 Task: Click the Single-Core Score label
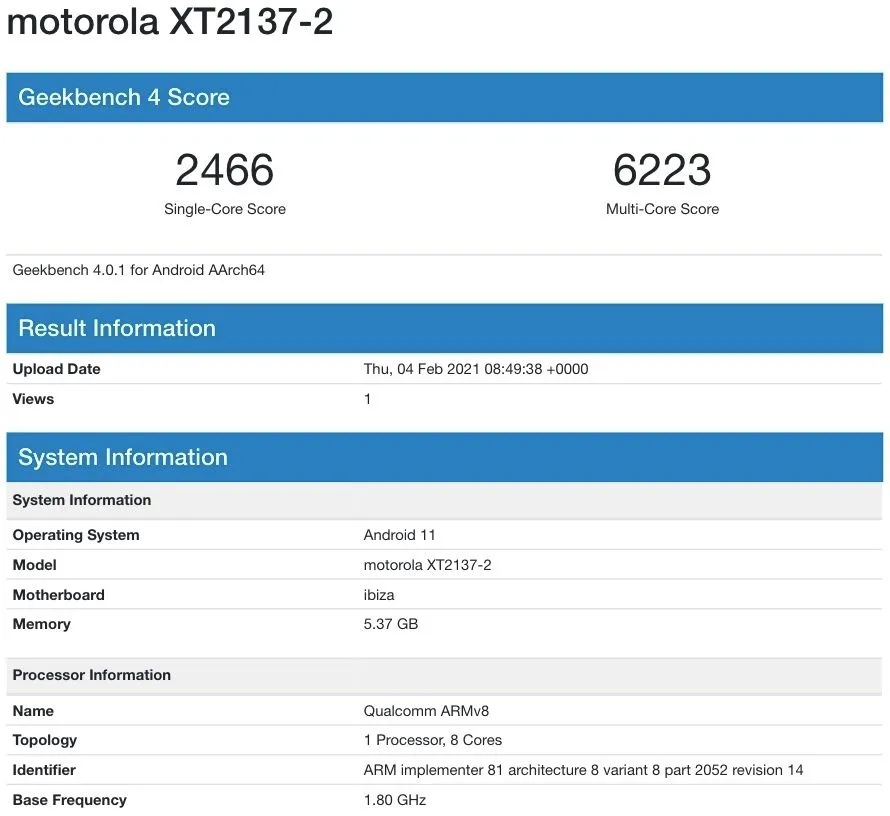point(224,209)
